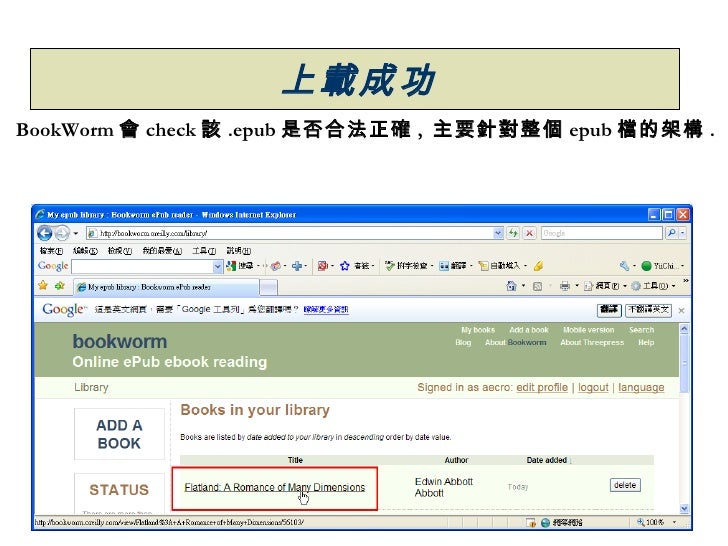Open Google toolbar 書籤 bookmarks star

(344, 266)
